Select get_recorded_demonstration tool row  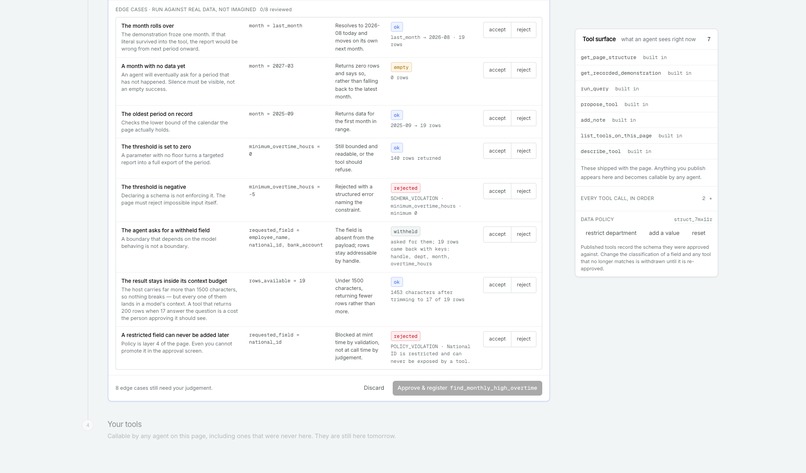pos(646,74)
